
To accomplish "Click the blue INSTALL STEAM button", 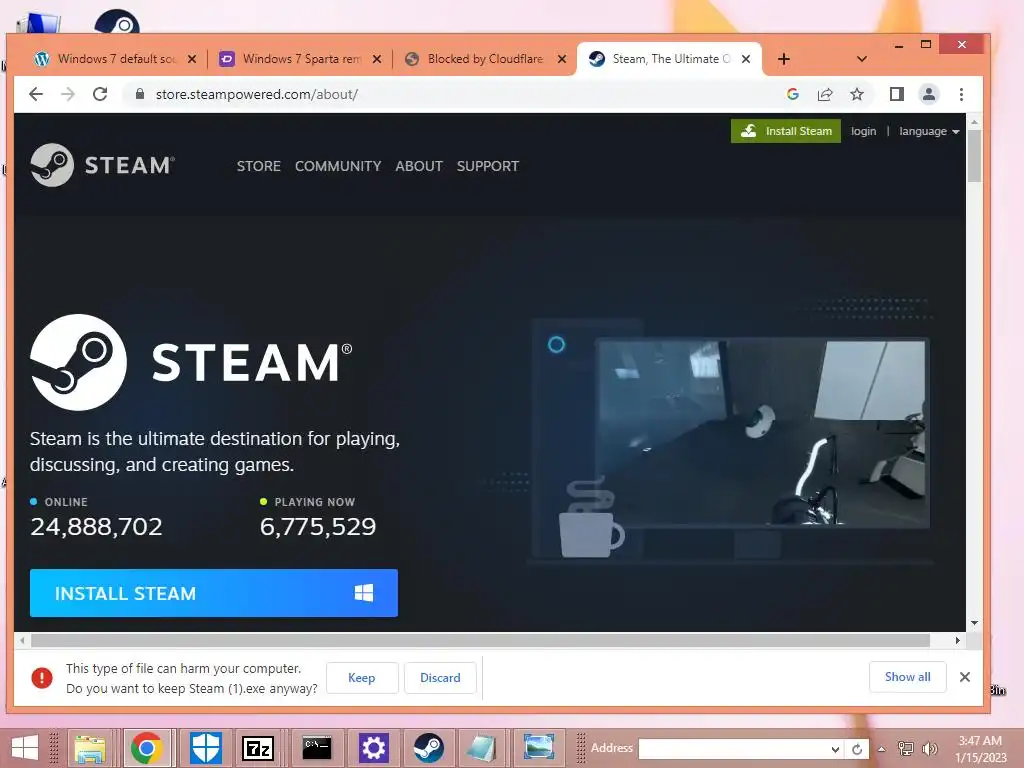I will coord(214,593).
